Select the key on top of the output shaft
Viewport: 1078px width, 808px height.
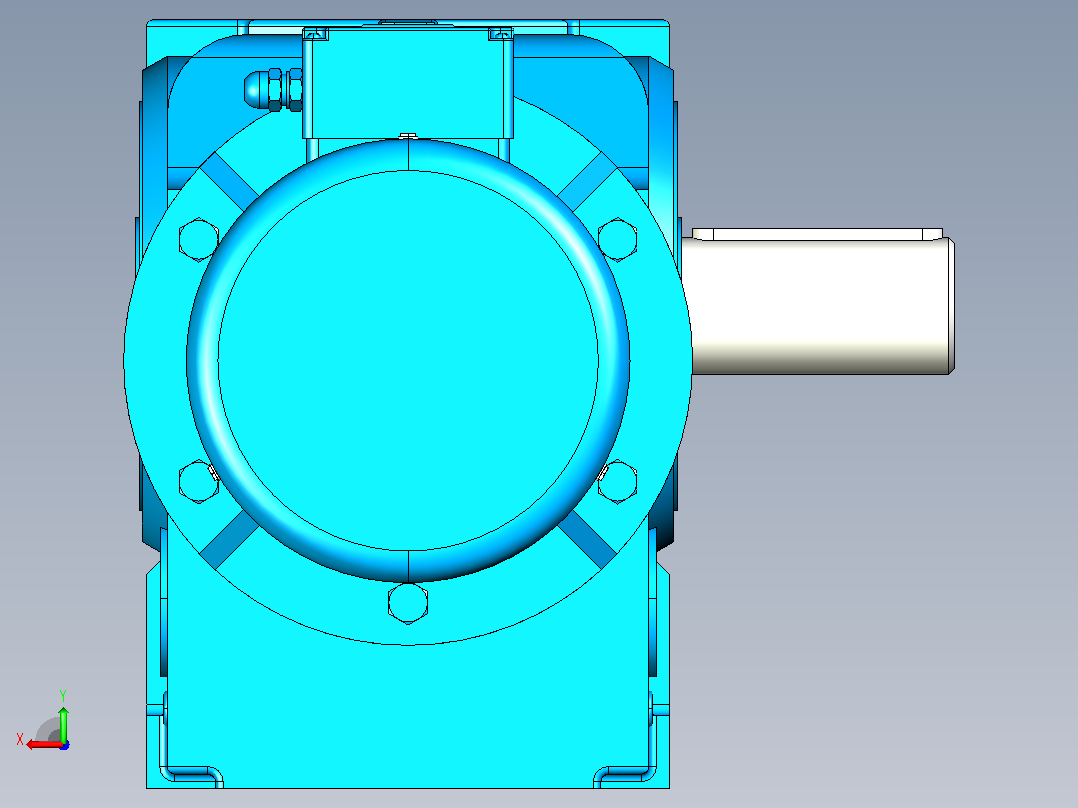(817, 234)
